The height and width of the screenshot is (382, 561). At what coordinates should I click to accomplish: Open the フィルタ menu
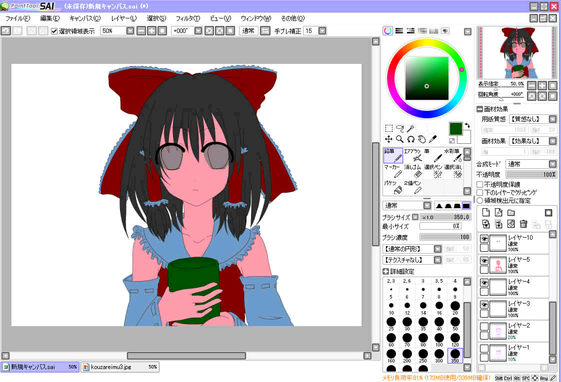point(187,19)
